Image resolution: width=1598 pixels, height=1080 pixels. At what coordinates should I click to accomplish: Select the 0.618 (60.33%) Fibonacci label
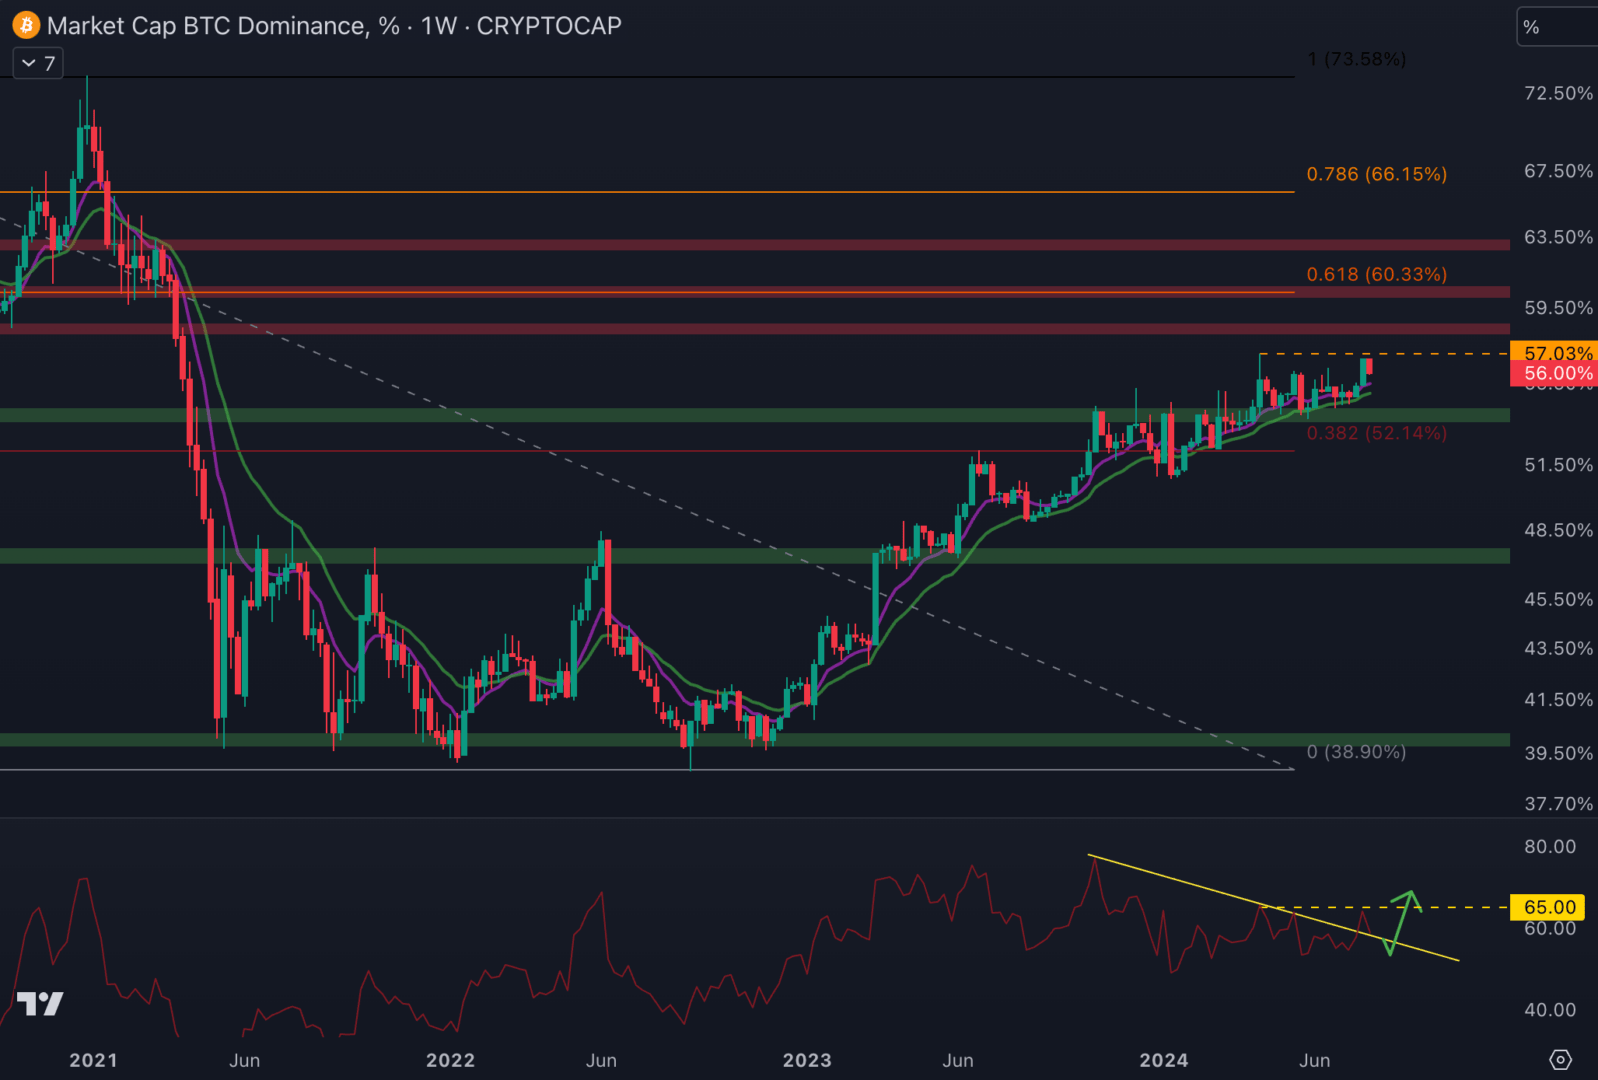point(1376,274)
